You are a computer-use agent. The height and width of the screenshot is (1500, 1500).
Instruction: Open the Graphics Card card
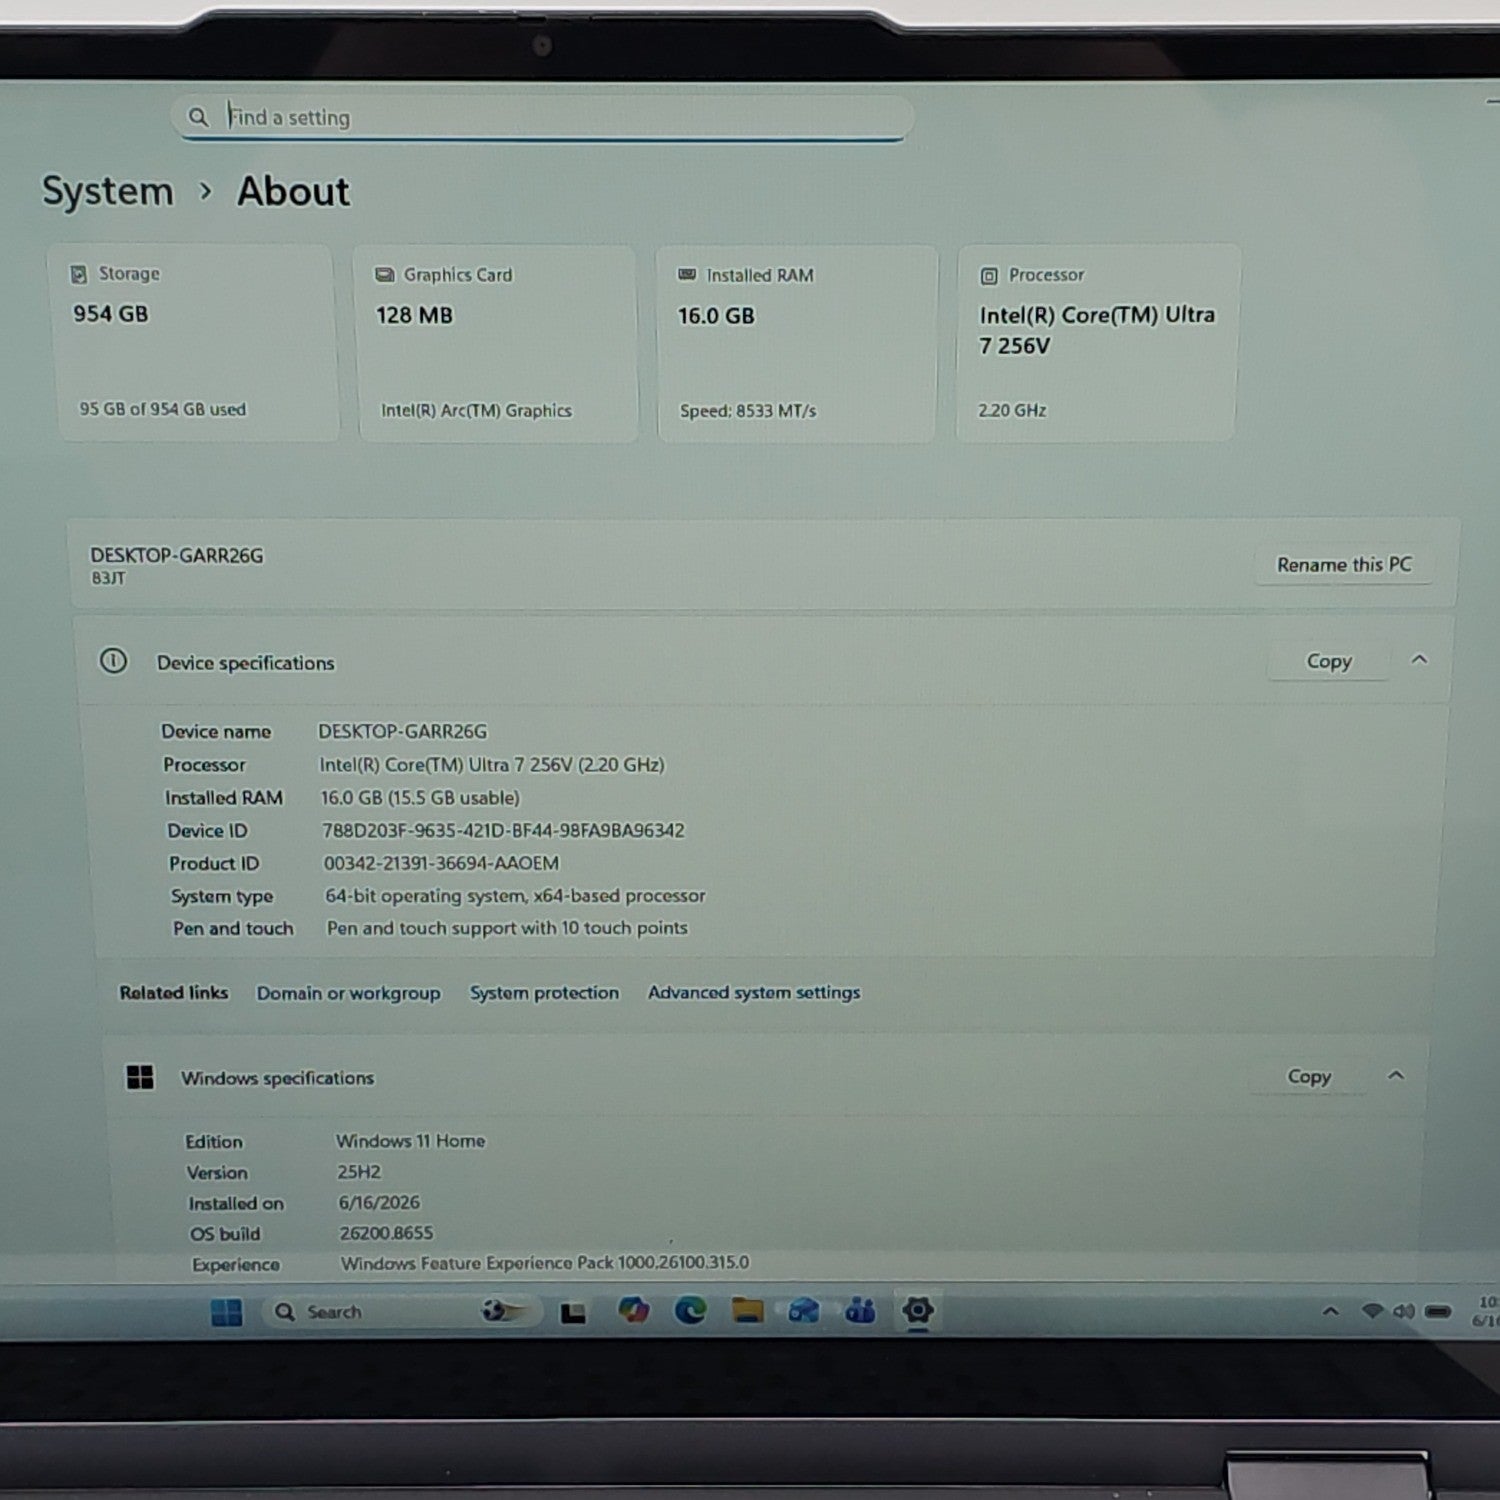click(x=496, y=344)
